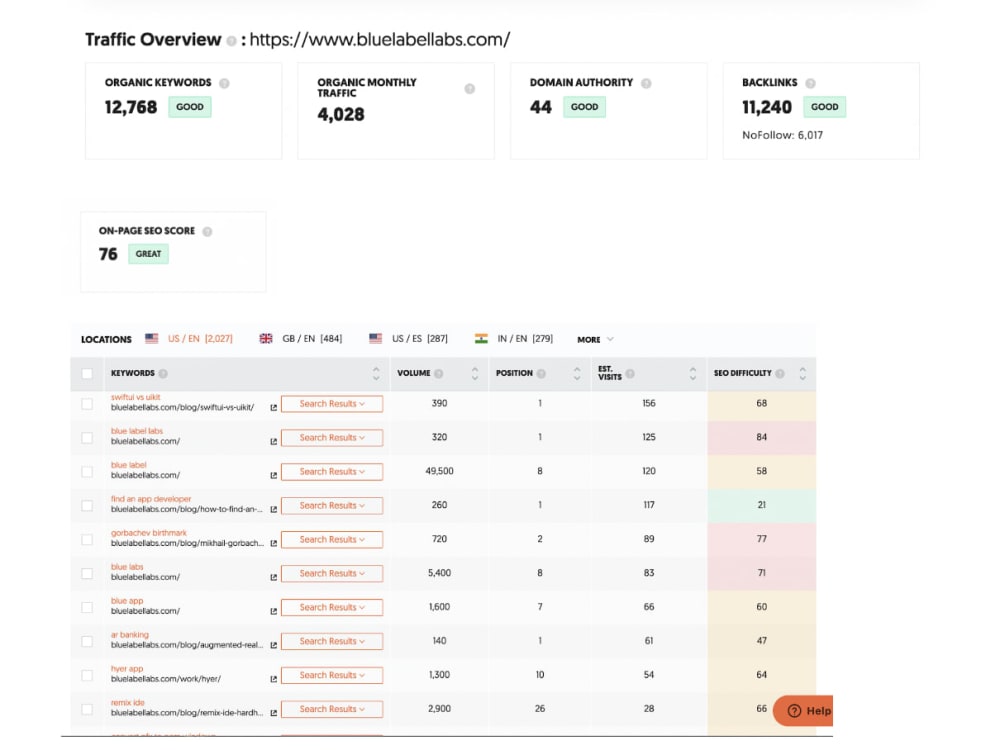Click the UK flag for GB / EN location
The image size is (1000, 750).
266,339
